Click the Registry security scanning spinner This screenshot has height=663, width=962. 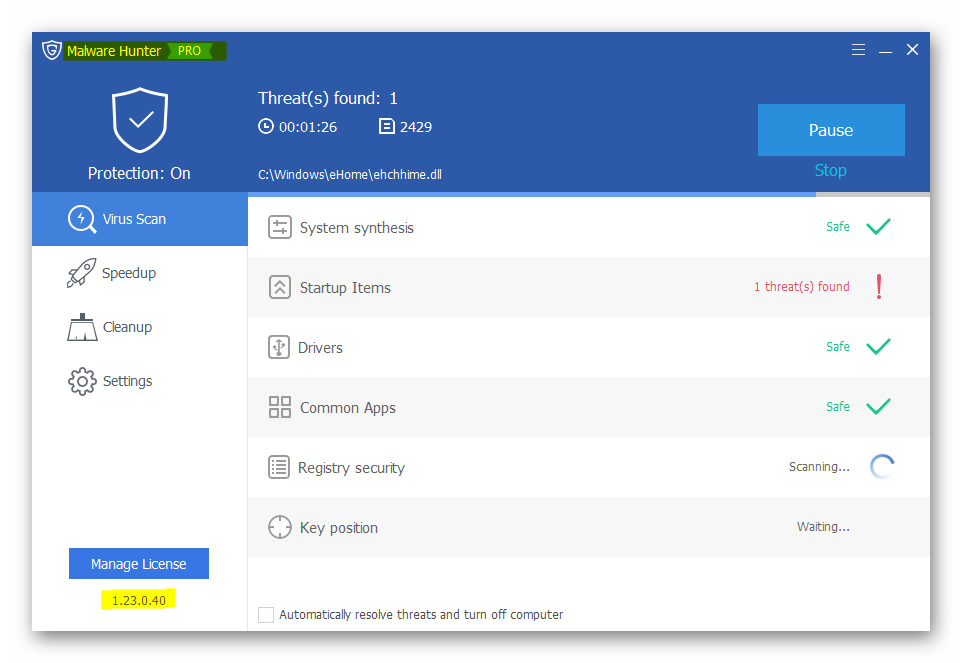tap(882, 467)
